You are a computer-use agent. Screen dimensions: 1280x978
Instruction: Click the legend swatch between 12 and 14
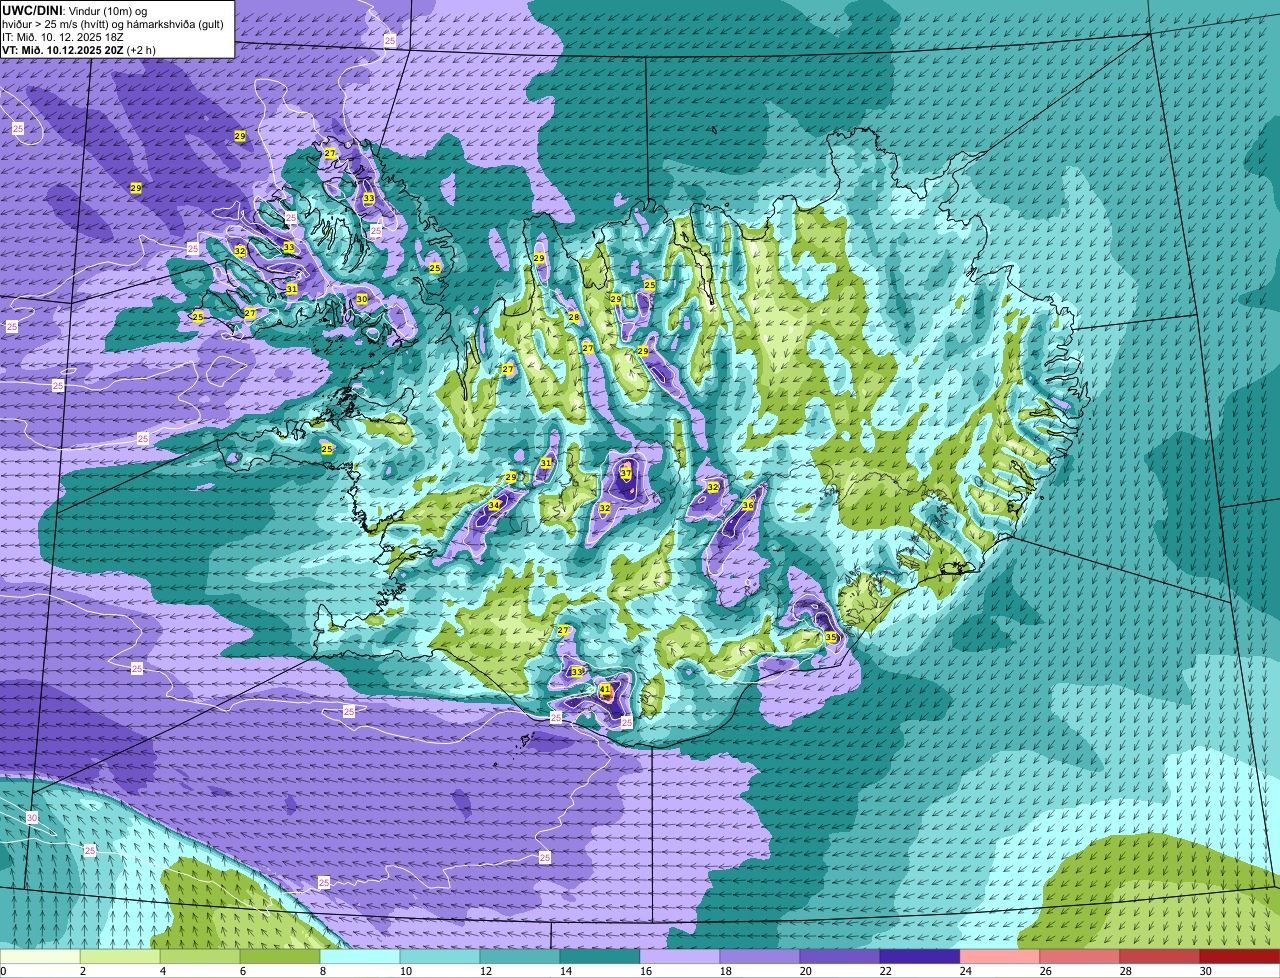click(520, 956)
